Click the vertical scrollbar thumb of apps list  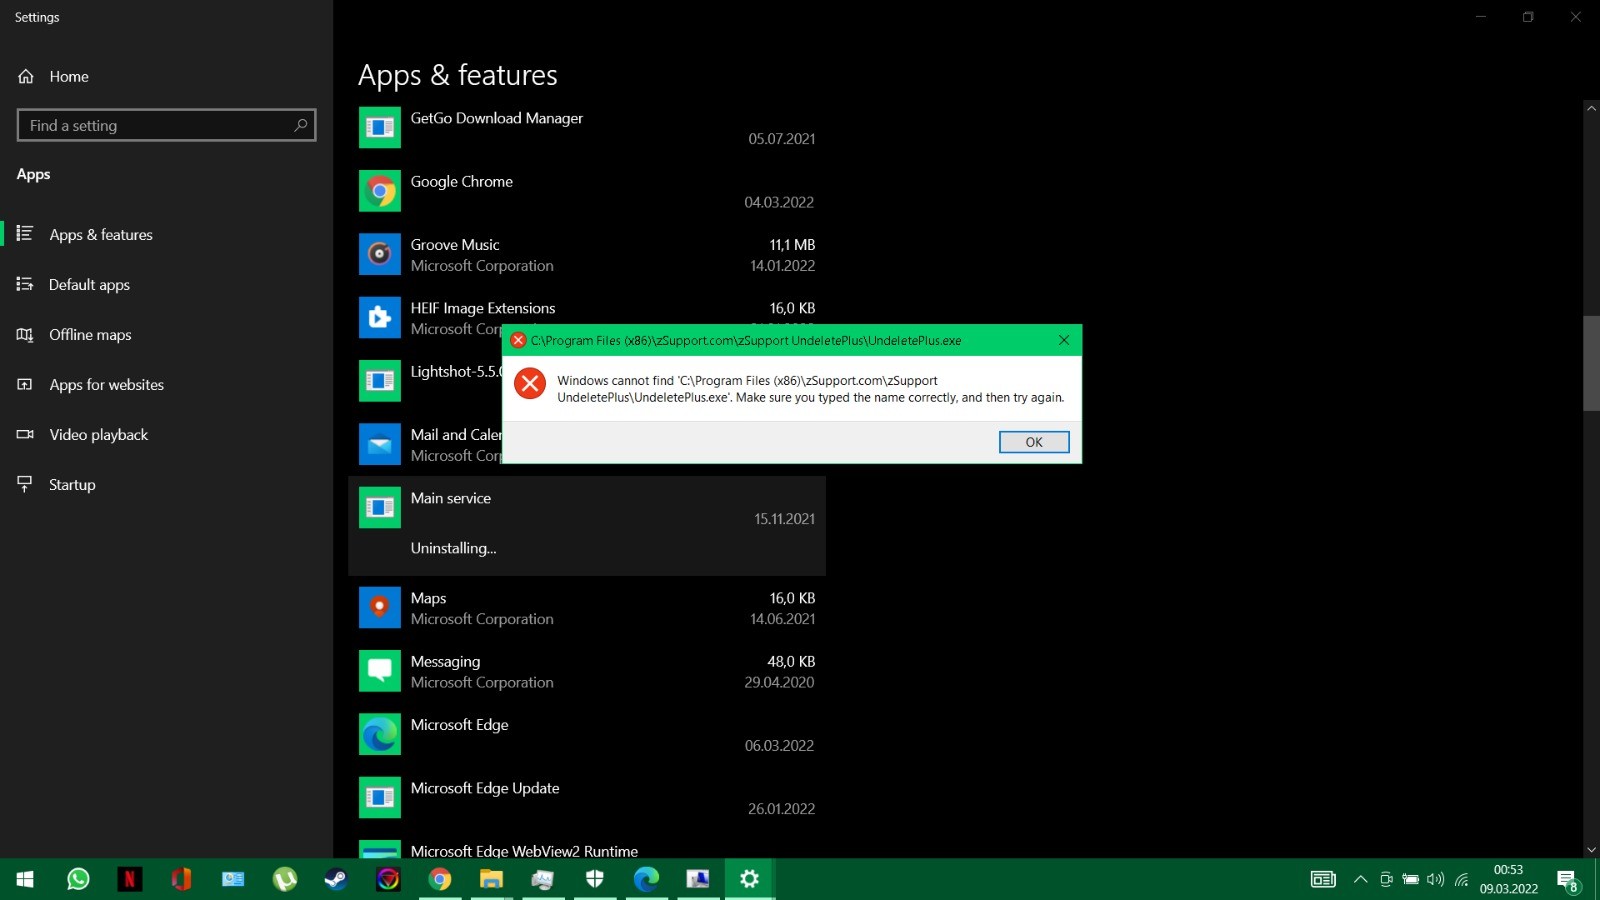[x=1591, y=363]
